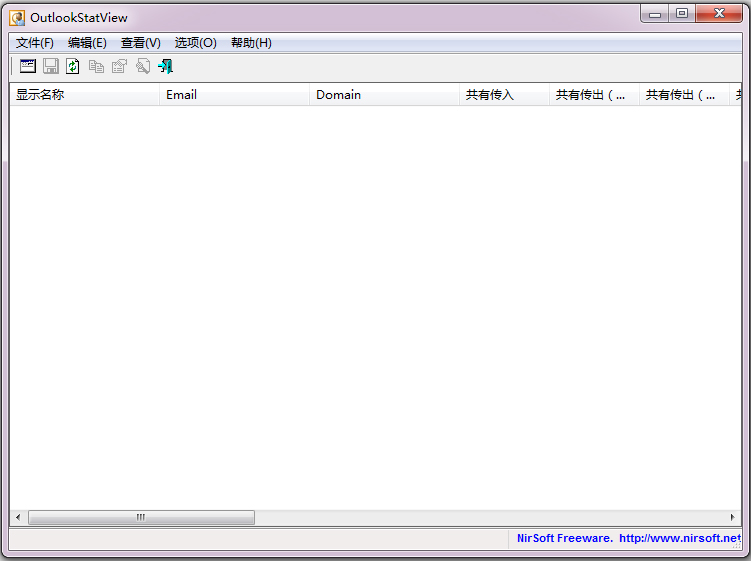
Task: Sort by the 显示名称 column header
Action: tap(84, 95)
